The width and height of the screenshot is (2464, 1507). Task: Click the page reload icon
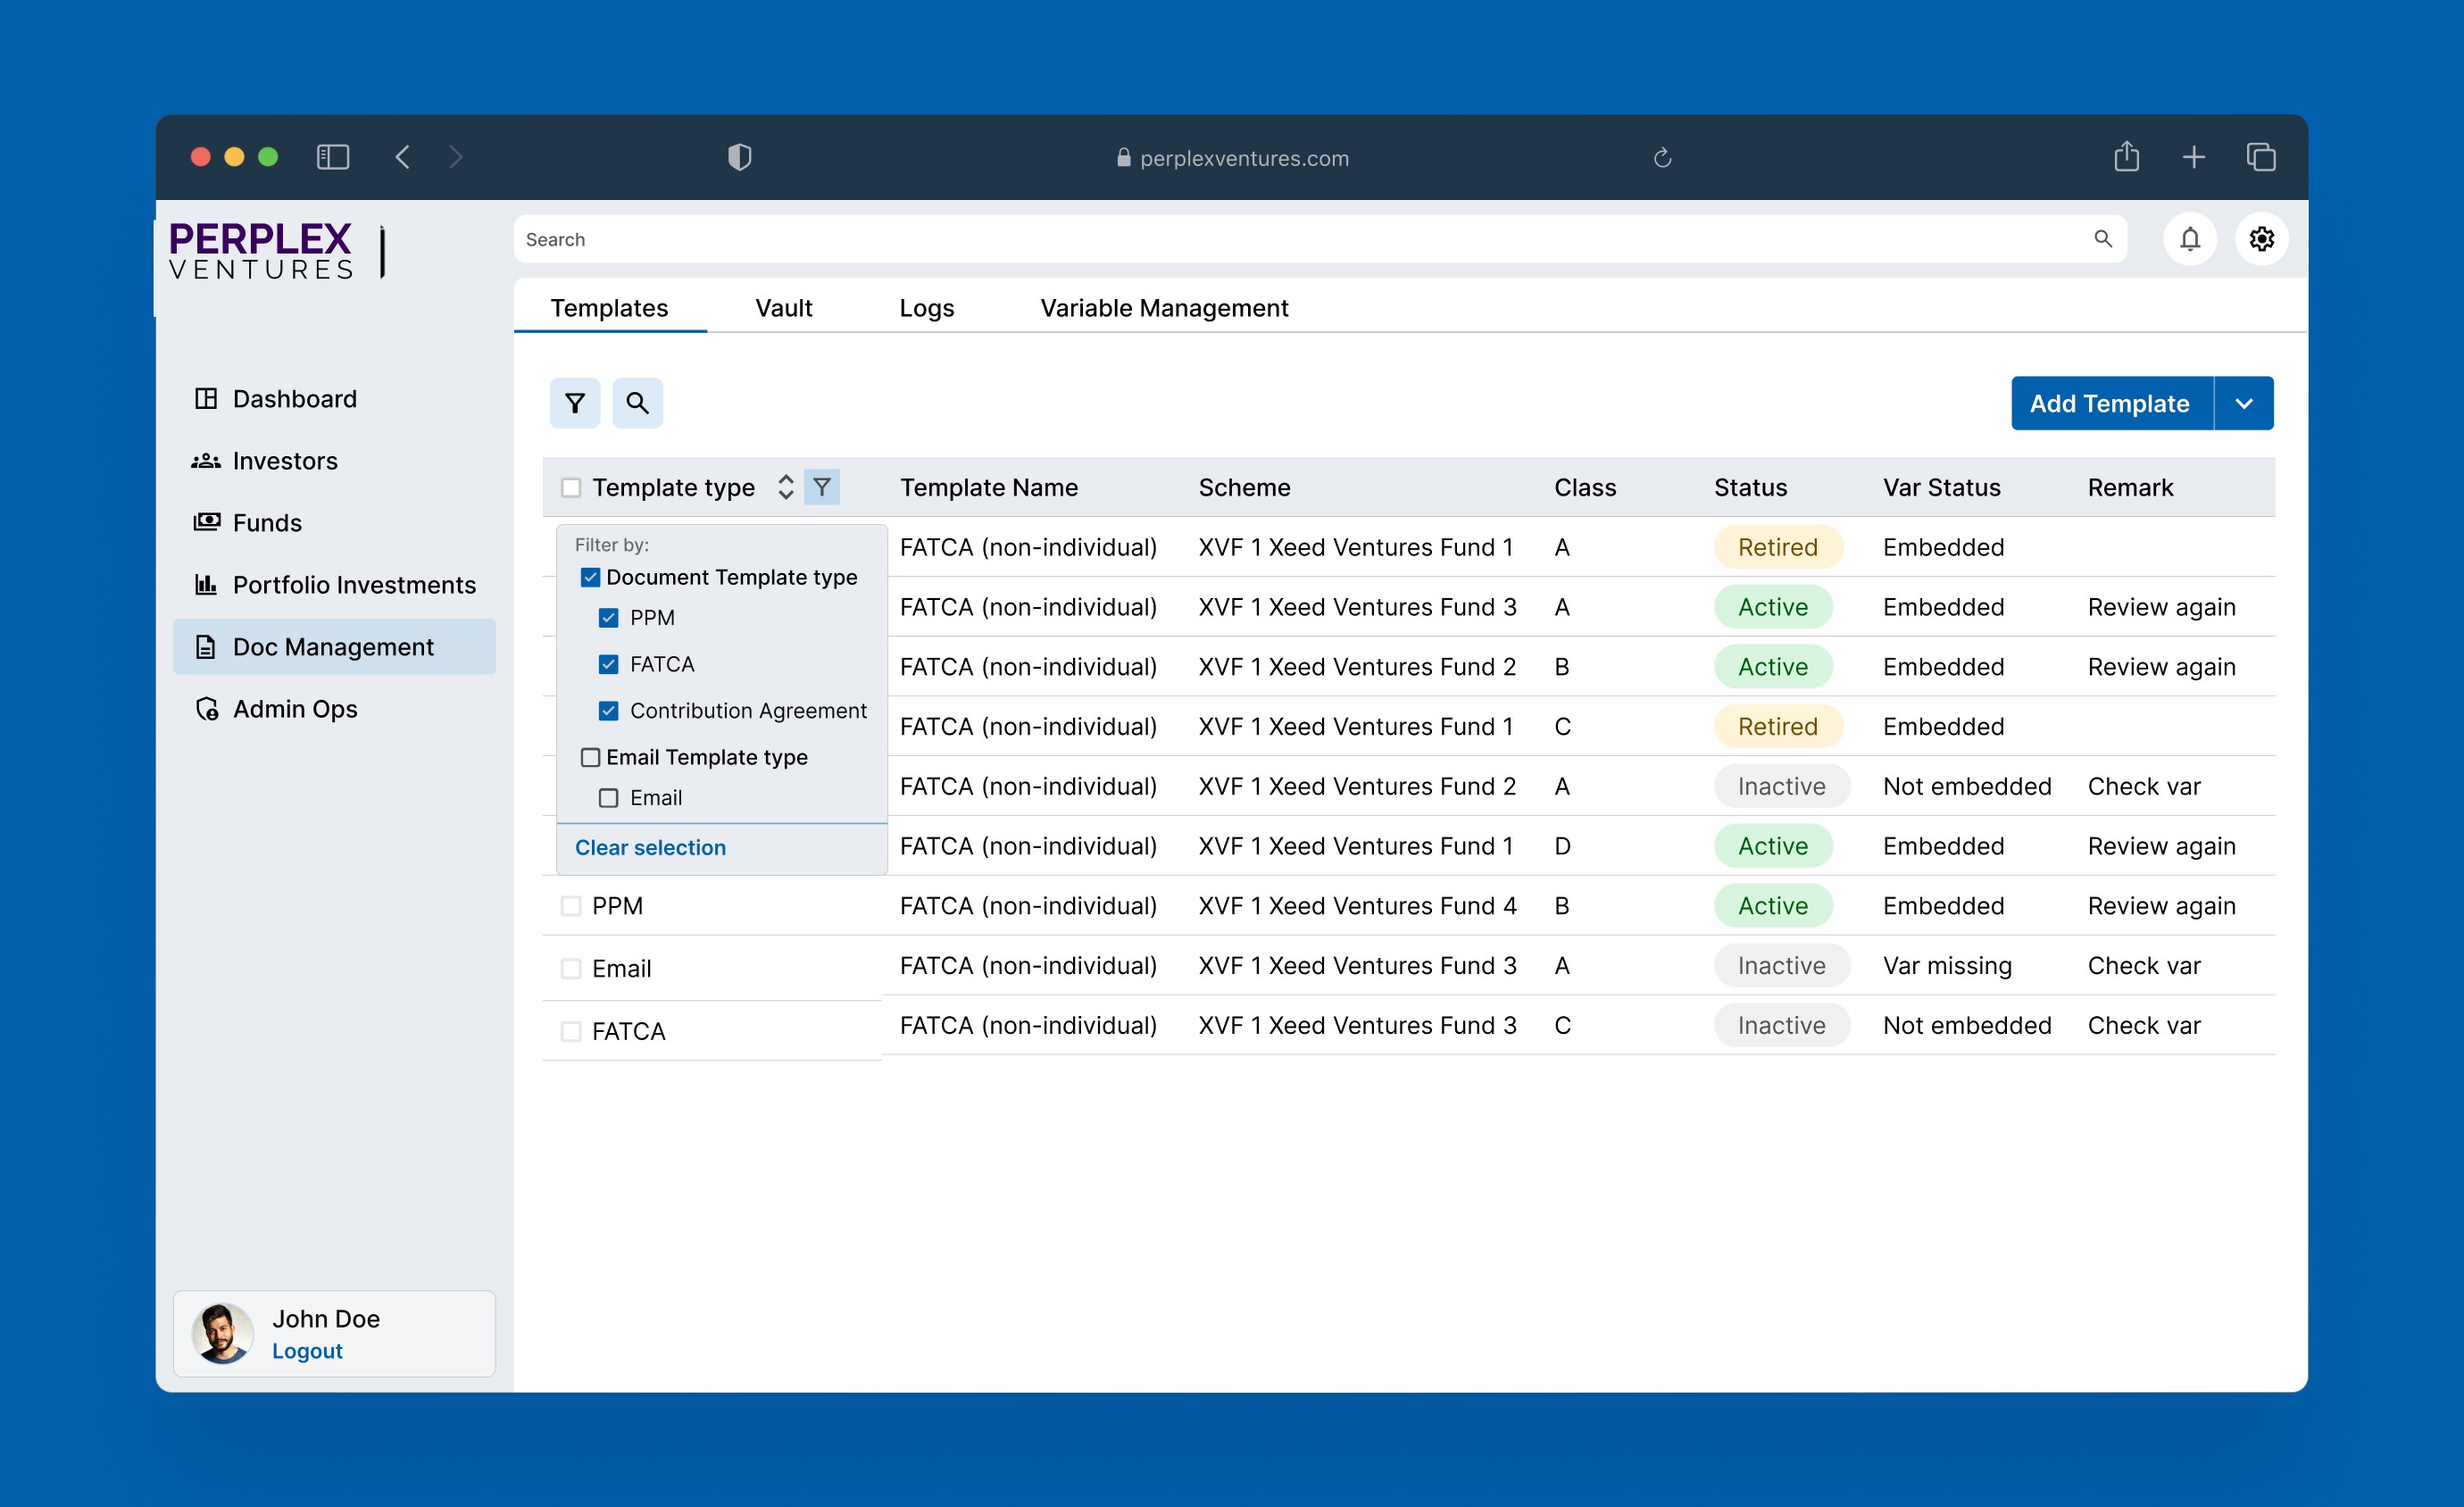coord(1662,158)
